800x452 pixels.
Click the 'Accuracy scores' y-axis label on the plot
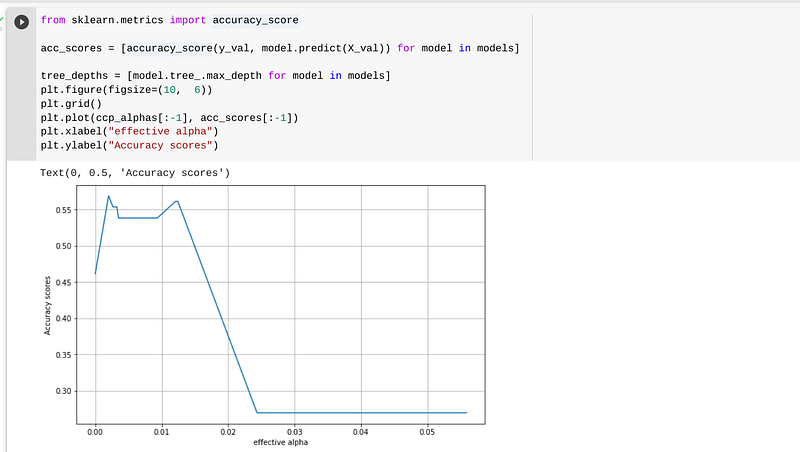[47, 306]
